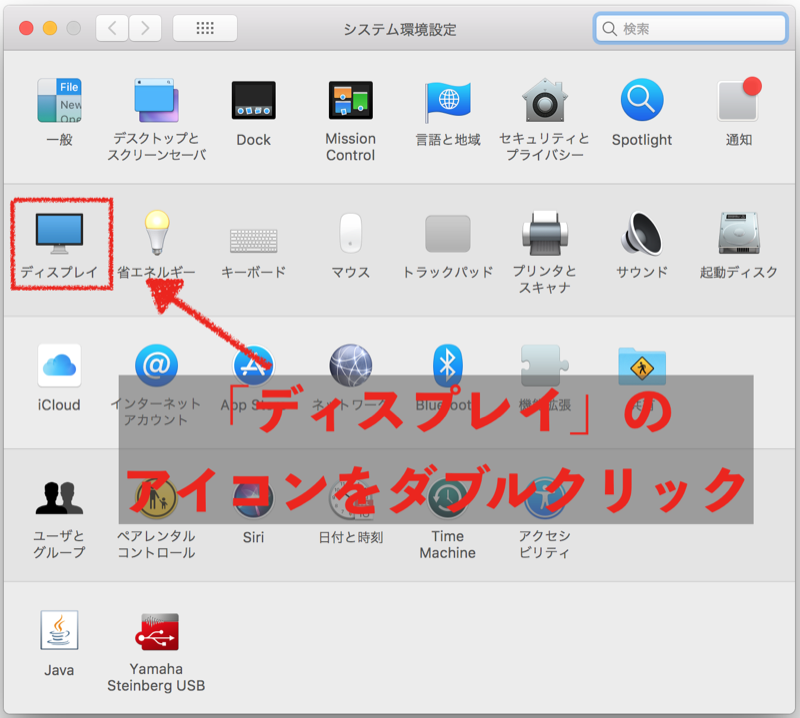Open トラックパッド (Trackpad) preferences

pos(448,234)
